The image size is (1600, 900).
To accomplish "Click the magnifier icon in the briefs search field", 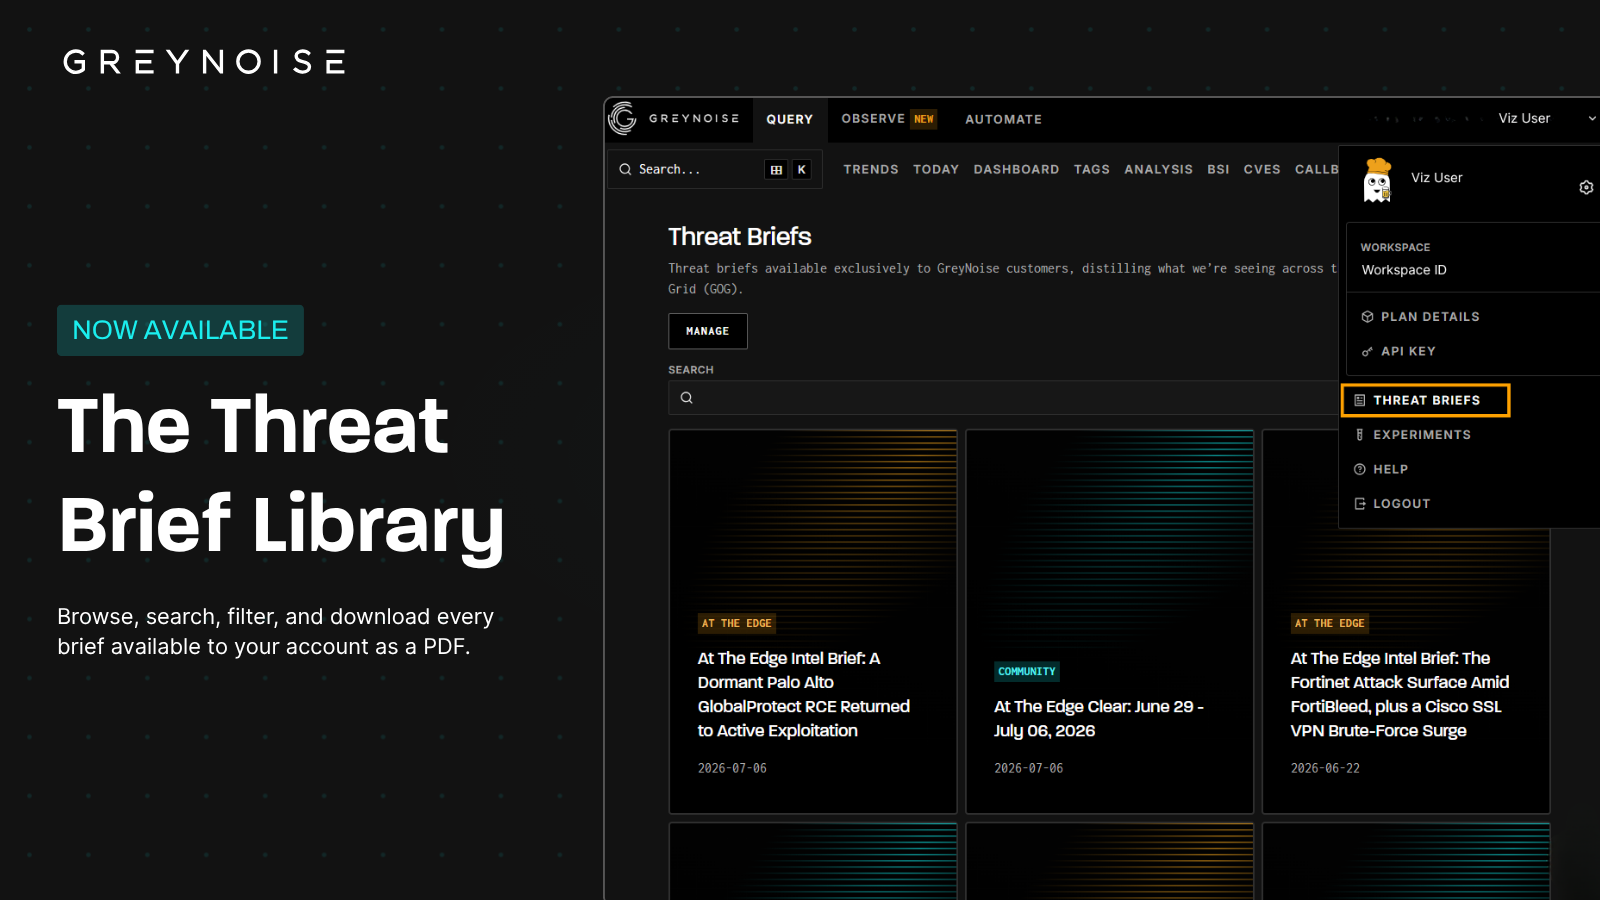I will tap(686, 398).
